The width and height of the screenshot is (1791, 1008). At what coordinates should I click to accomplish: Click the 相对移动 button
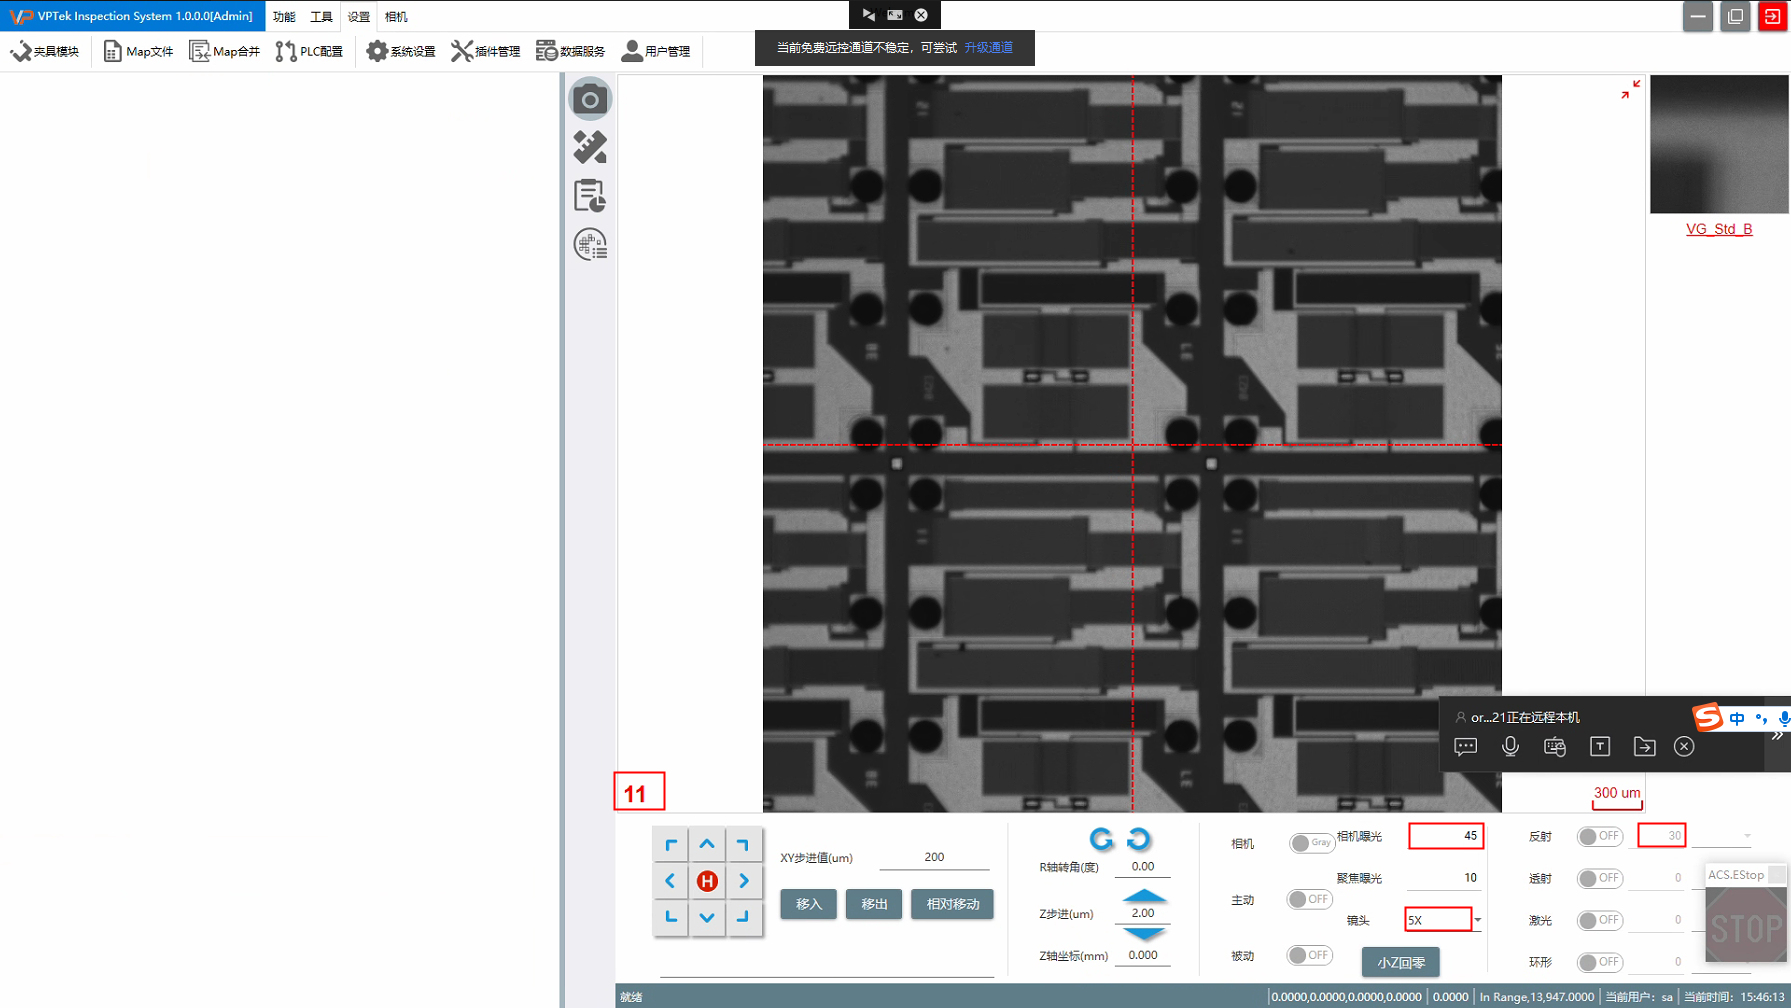952,904
